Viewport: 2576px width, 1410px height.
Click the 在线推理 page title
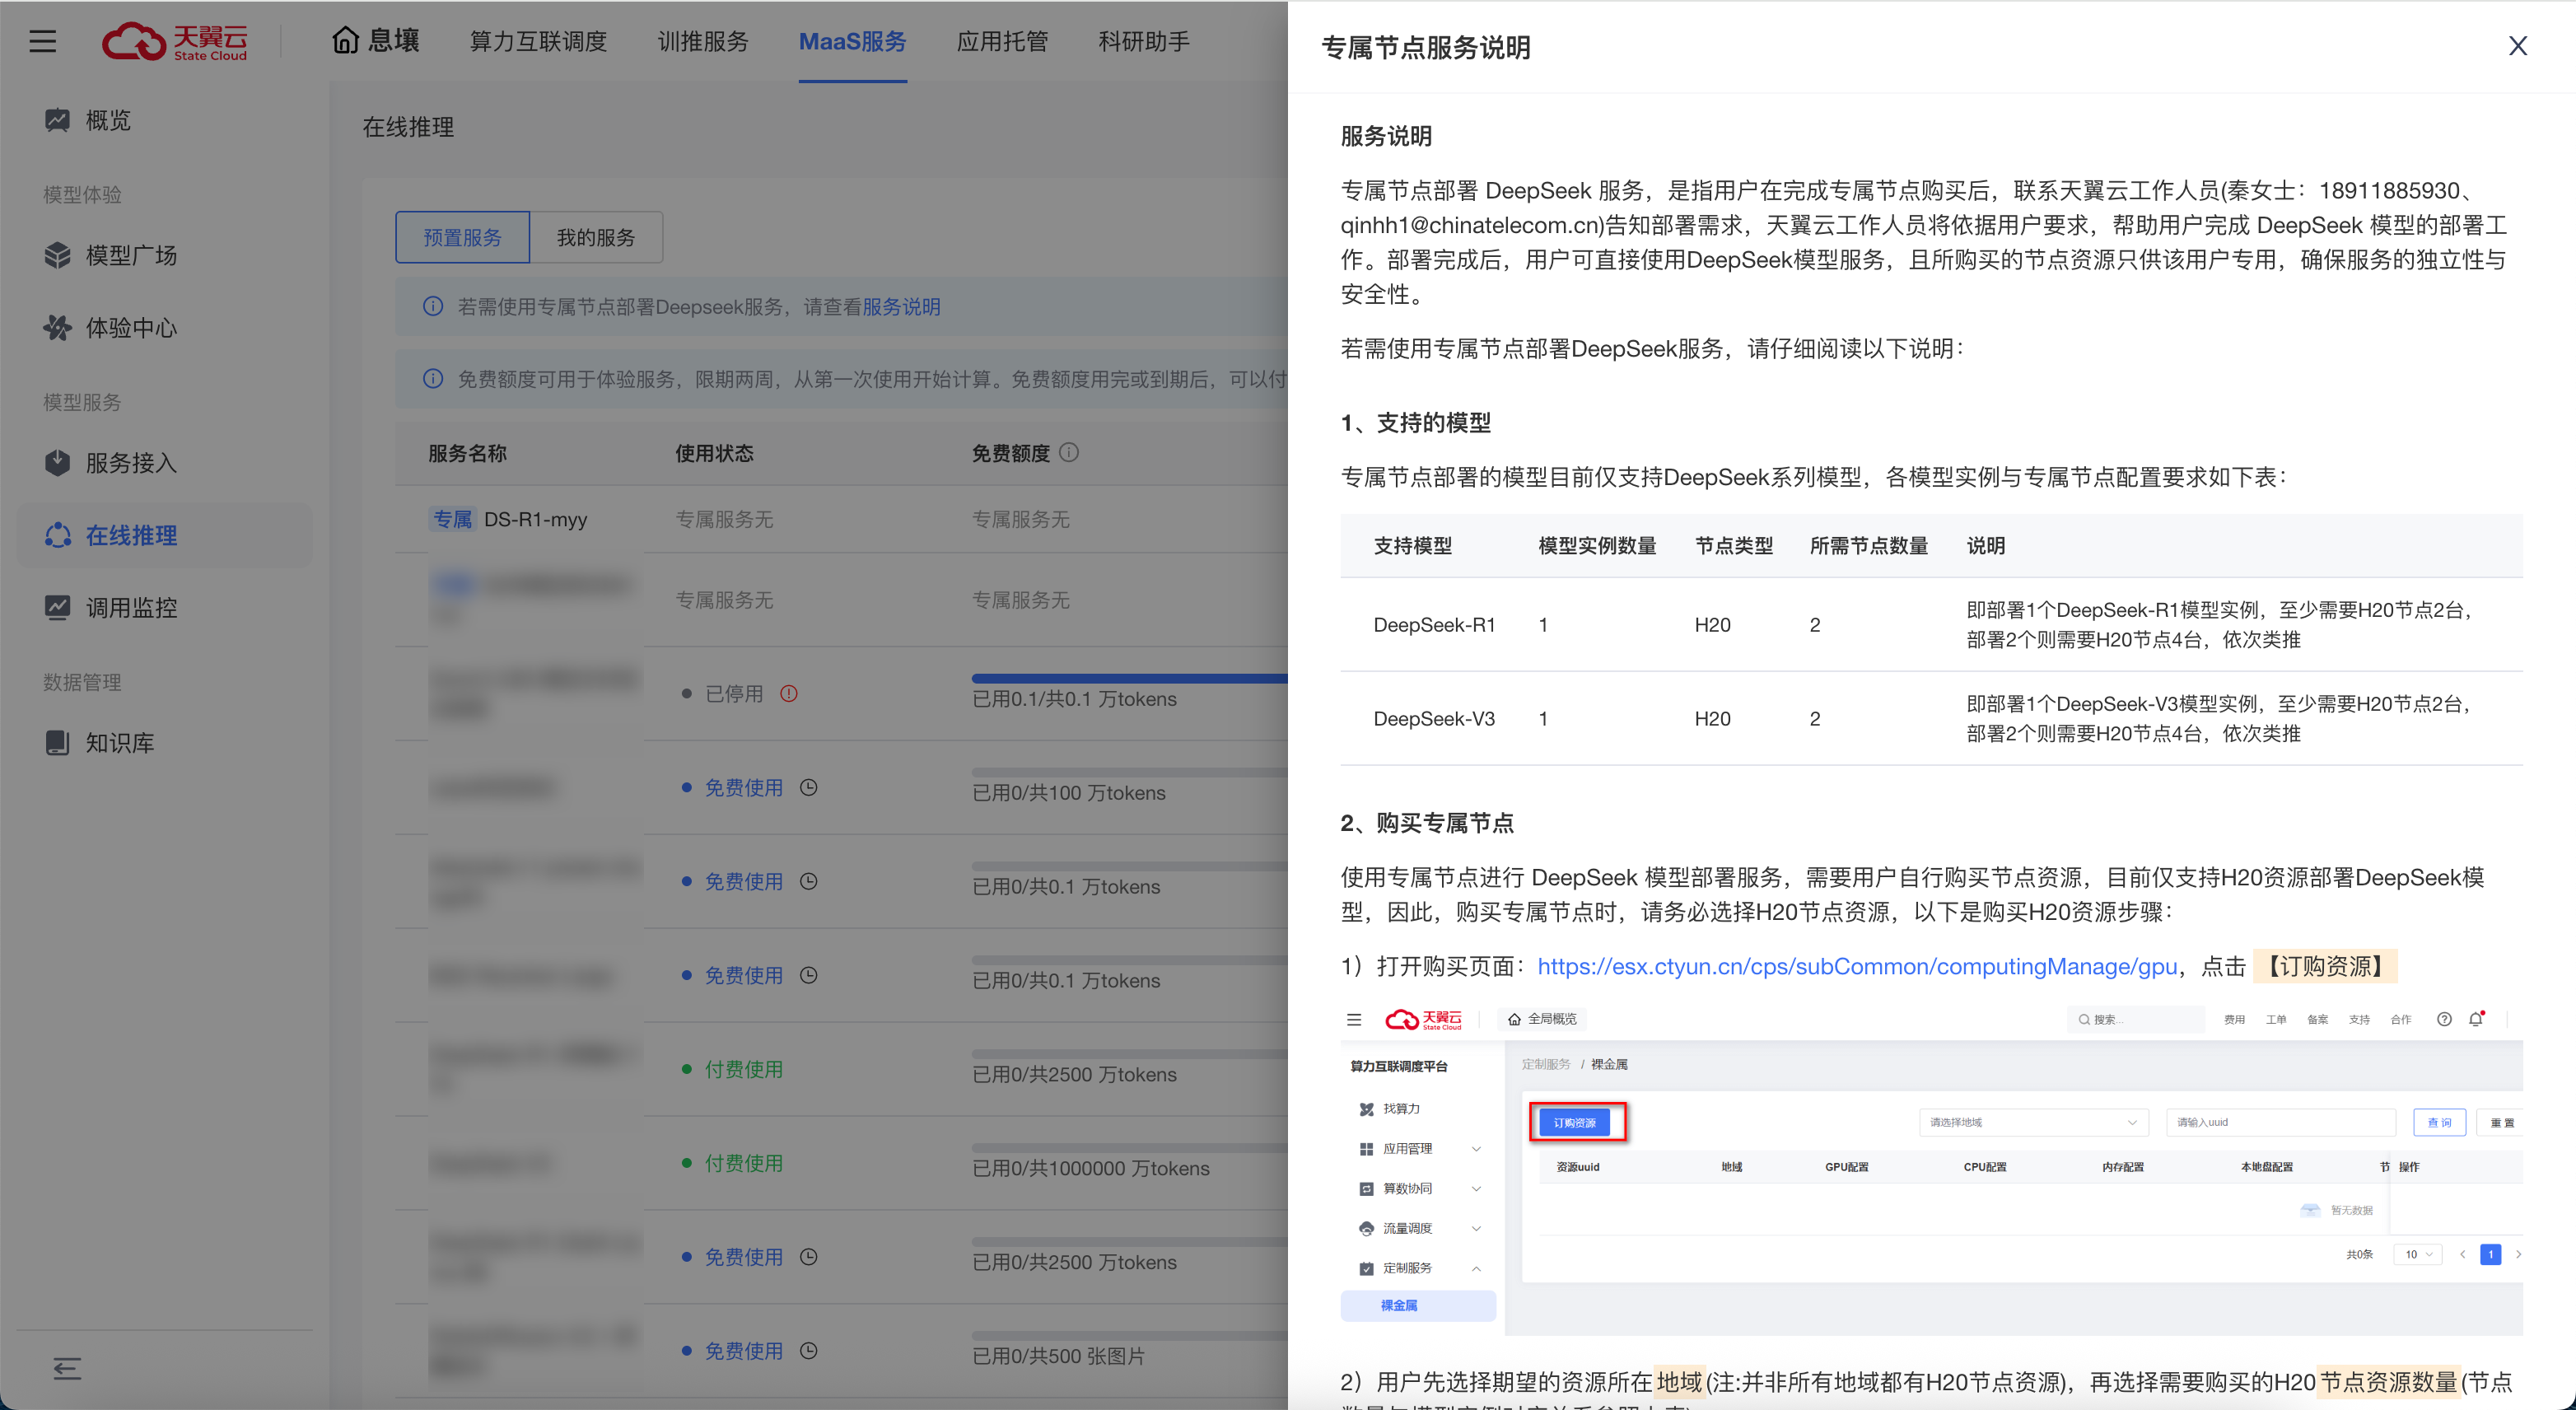point(408,127)
